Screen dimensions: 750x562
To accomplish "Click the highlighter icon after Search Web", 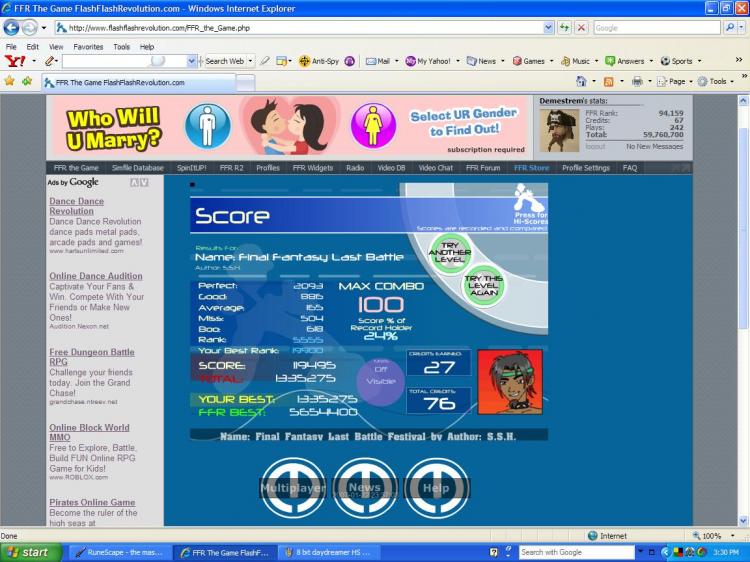I will click(265, 61).
